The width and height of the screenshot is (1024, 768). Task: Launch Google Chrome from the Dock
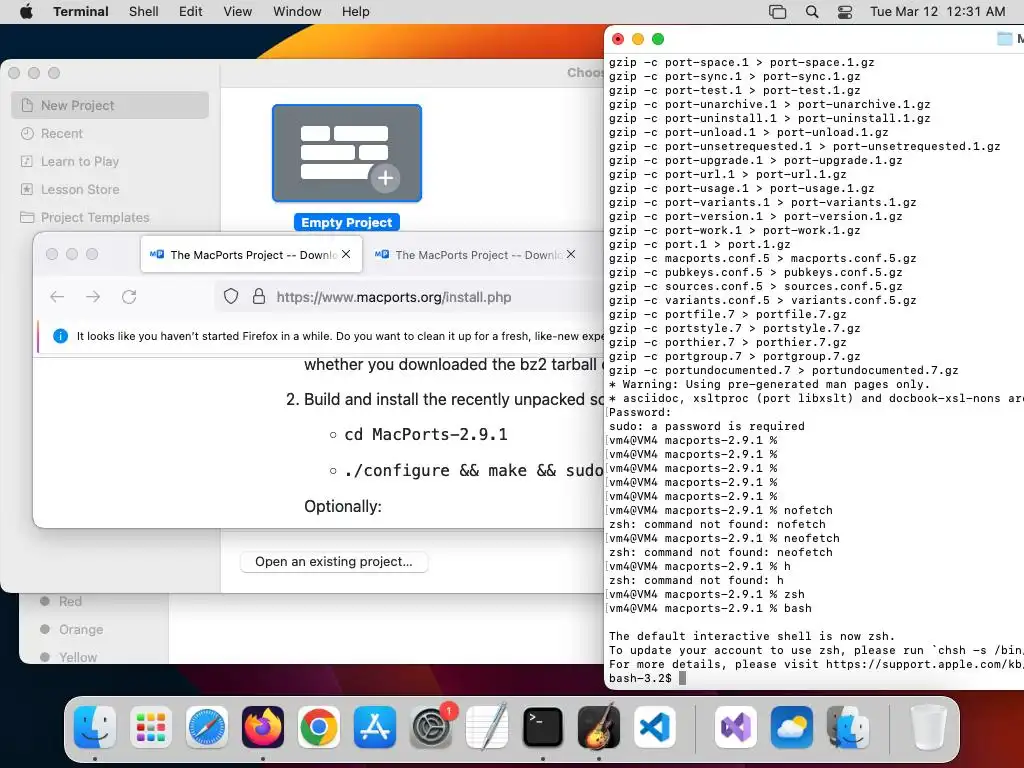click(x=319, y=727)
